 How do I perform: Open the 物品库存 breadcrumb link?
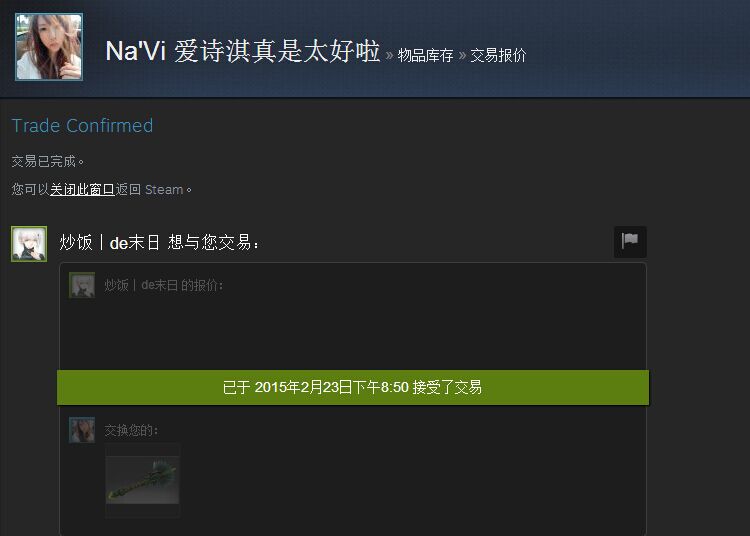pyautogui.click(x=425, y=55)
